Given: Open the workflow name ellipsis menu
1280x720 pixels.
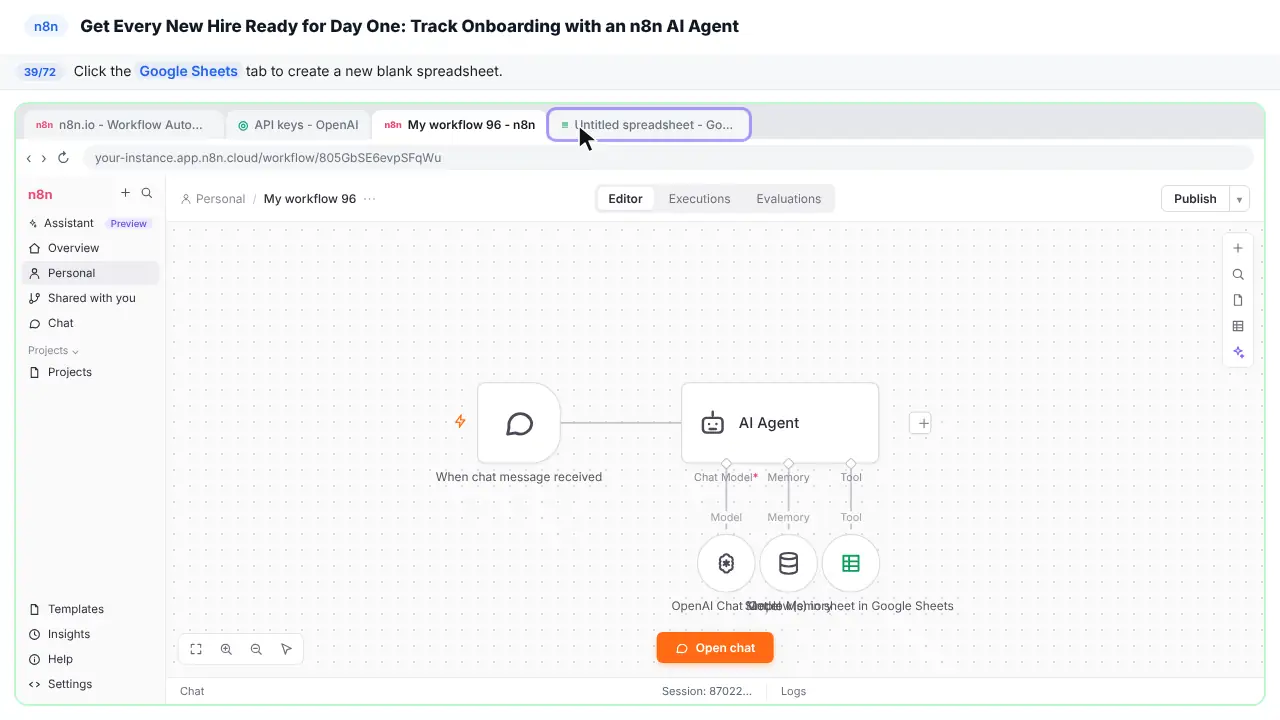Looking at the screenshot, I should (370, 199).
